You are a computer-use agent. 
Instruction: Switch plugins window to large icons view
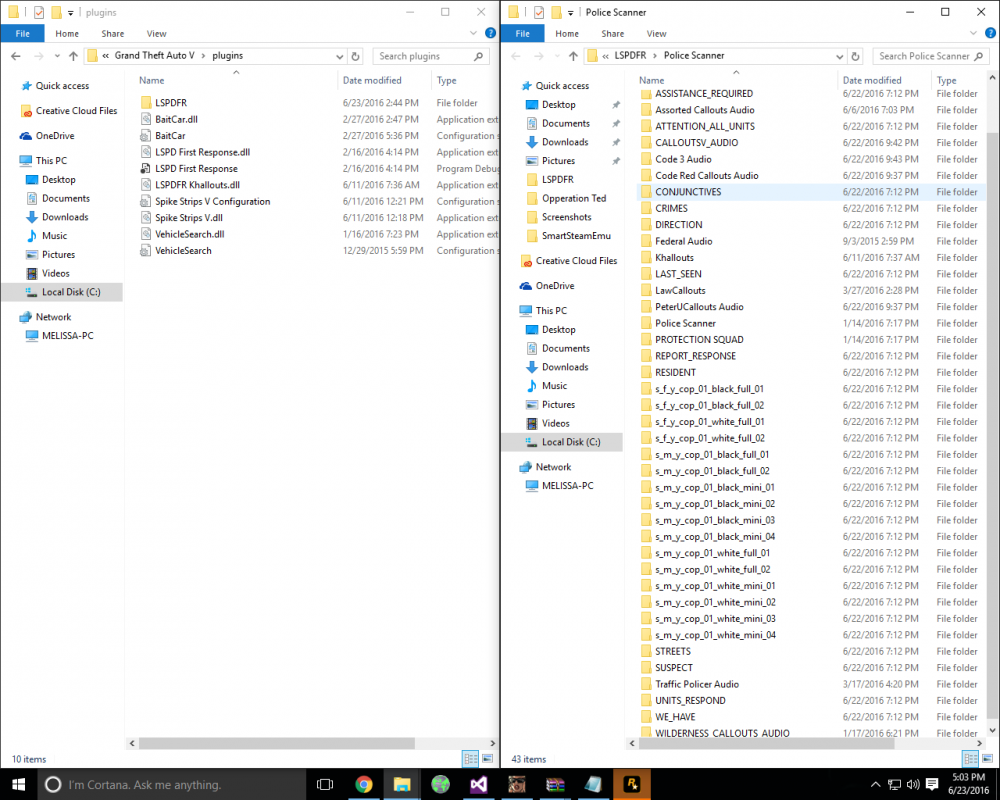(487, 759)
